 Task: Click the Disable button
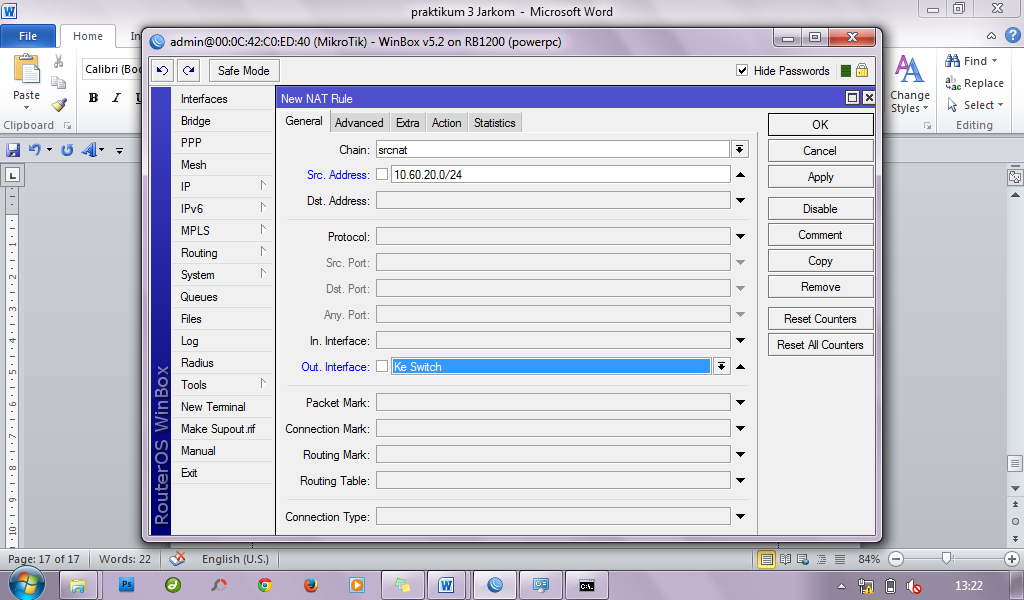point(820,209)
